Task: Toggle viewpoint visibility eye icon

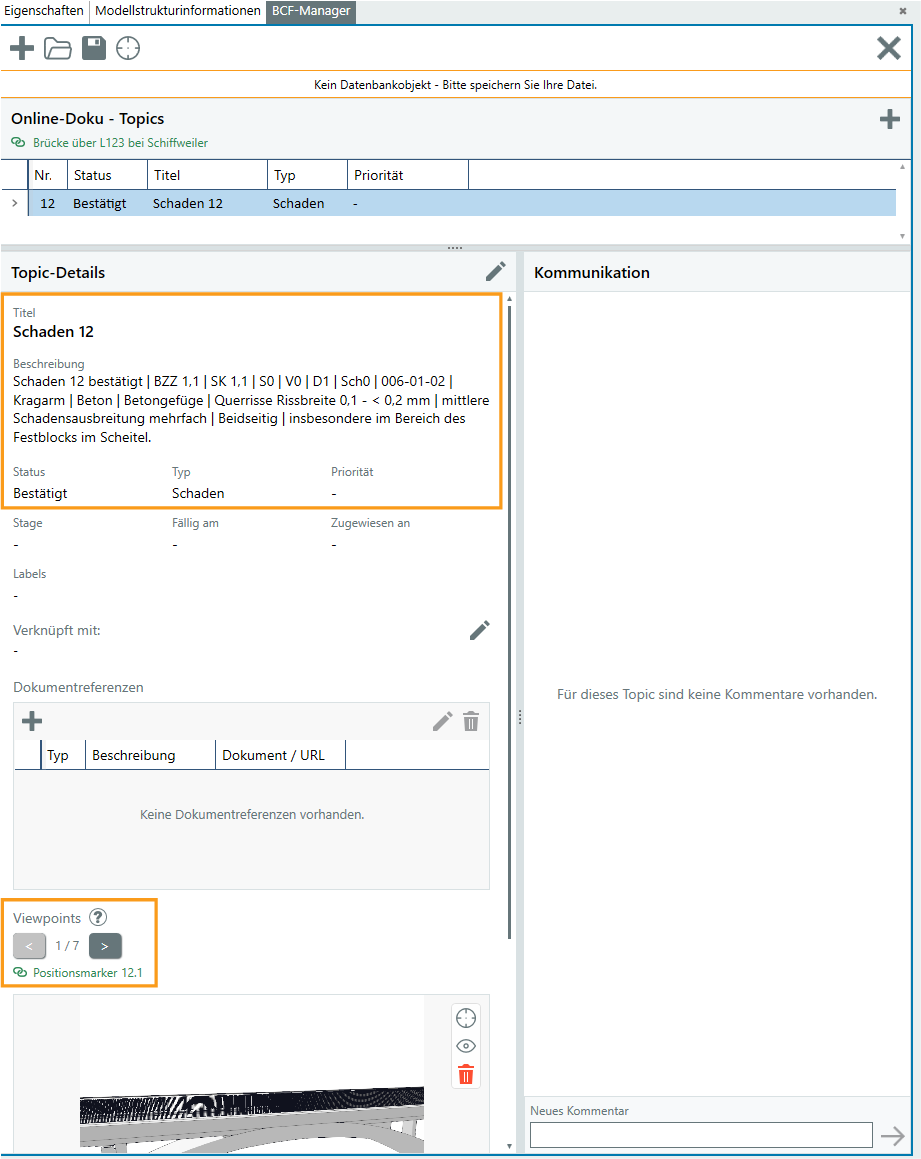Action: (466, 1046)
